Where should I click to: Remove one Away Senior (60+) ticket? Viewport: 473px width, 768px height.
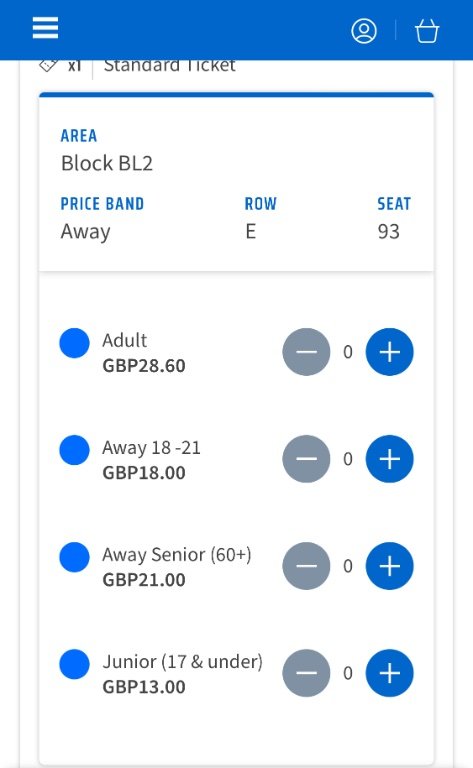pos(306,566)
